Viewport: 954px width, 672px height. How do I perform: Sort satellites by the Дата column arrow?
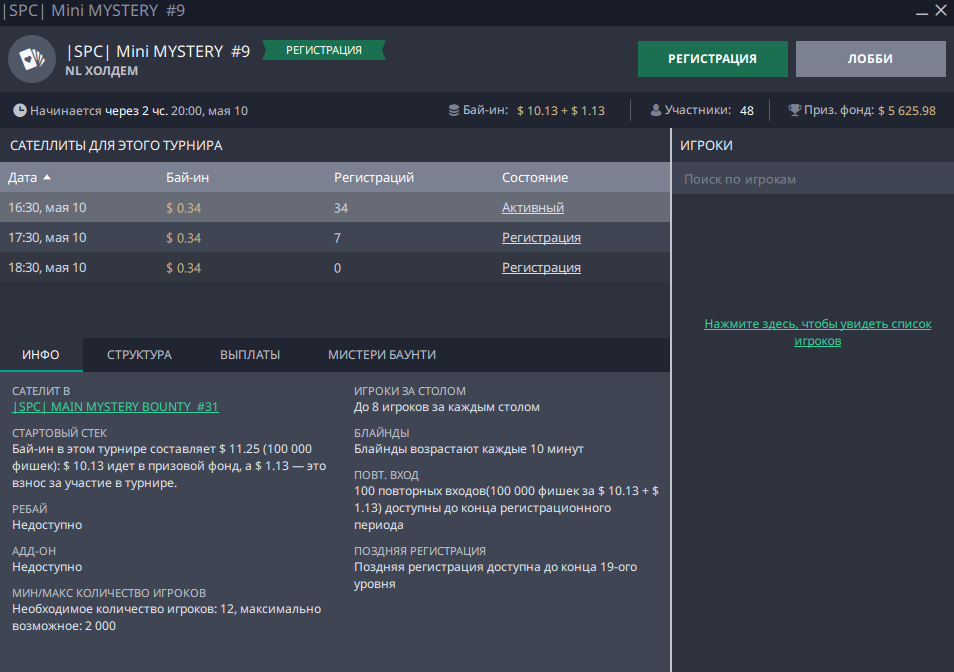coord(47,178)
